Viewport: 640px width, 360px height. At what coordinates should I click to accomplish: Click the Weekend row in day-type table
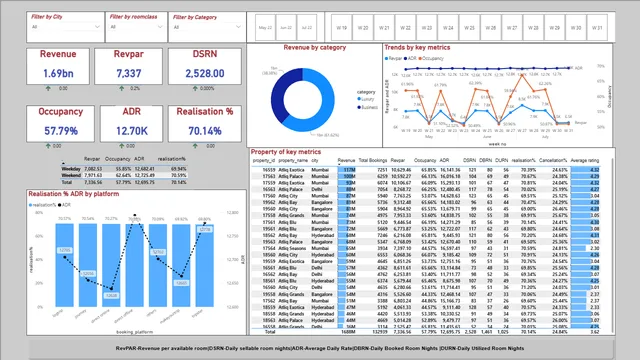[x=124, y=175]
